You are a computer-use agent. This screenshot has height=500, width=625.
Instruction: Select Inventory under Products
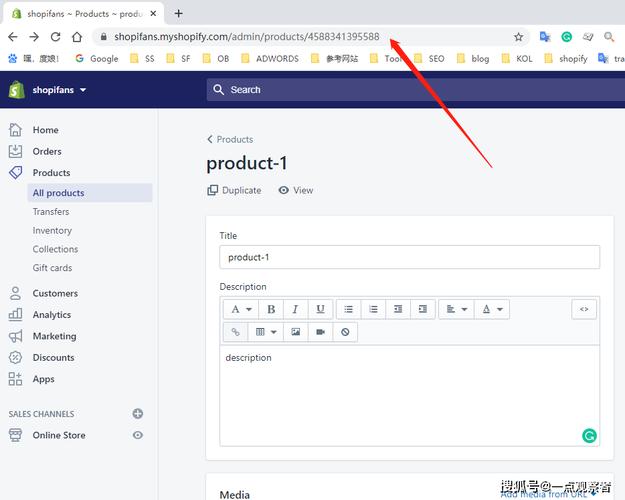click(52, 230)
